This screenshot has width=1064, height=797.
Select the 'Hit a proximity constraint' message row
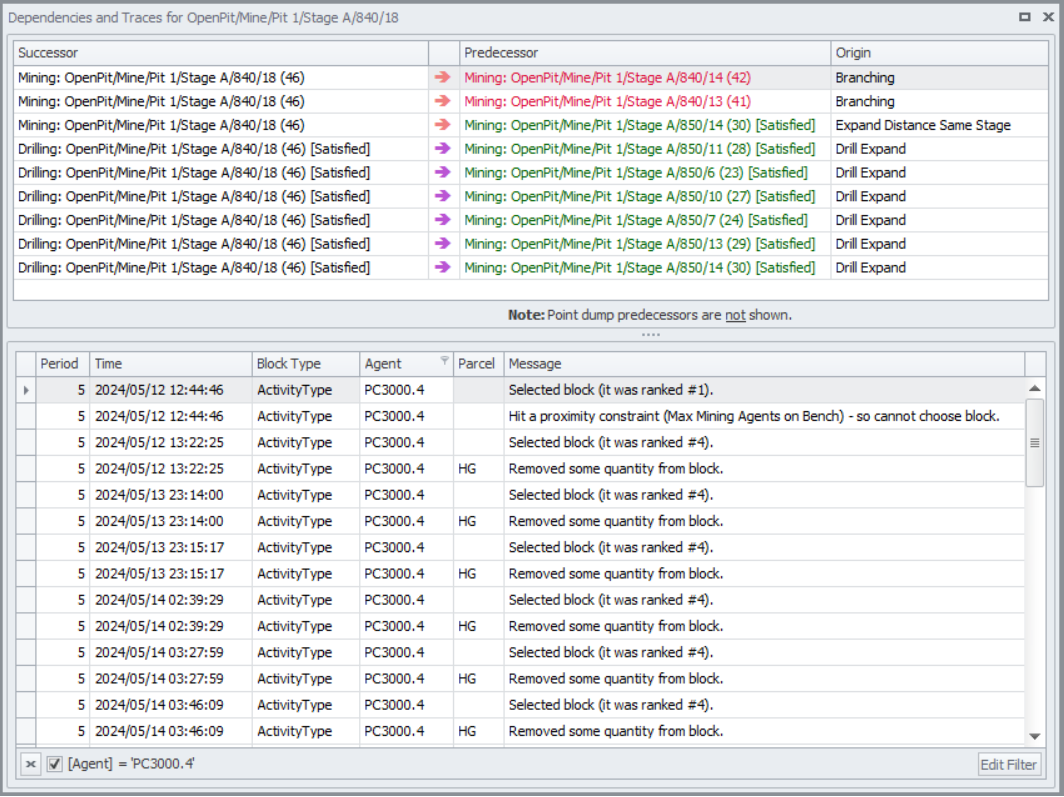point(753,416)
